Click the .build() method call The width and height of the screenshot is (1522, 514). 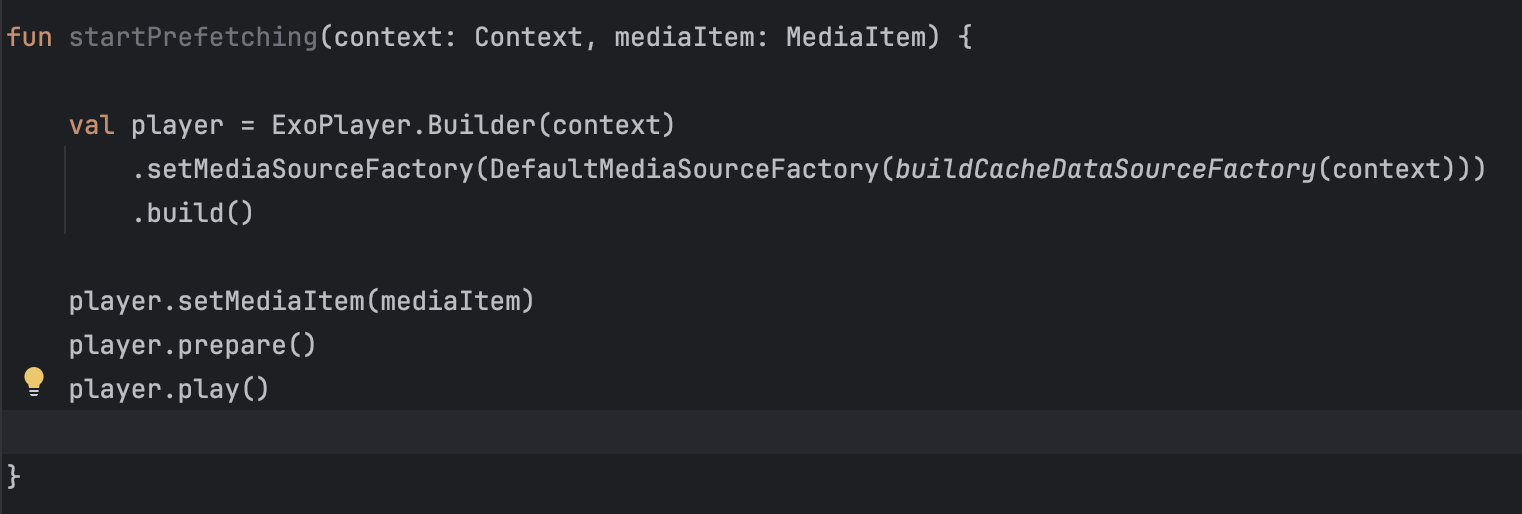tap(192, 214)
